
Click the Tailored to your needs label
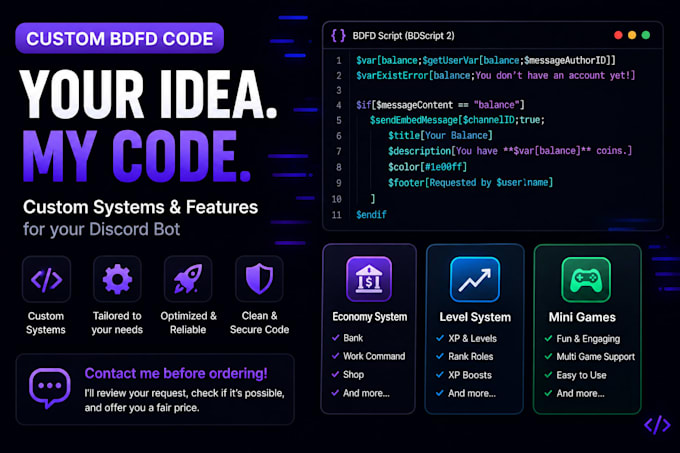coord(117,323)
